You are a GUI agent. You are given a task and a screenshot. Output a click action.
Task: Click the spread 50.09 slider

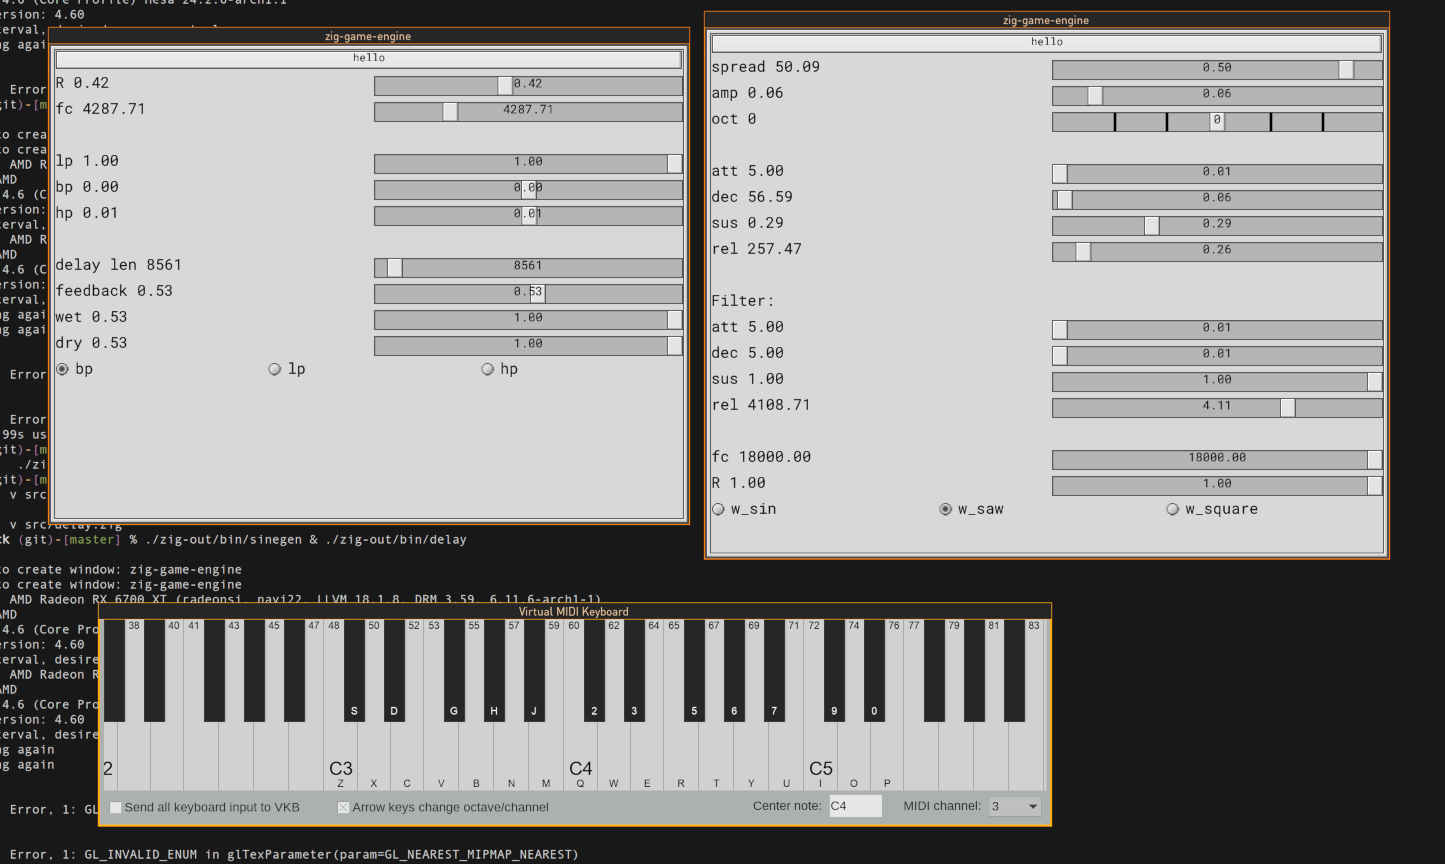(1217, 69)
